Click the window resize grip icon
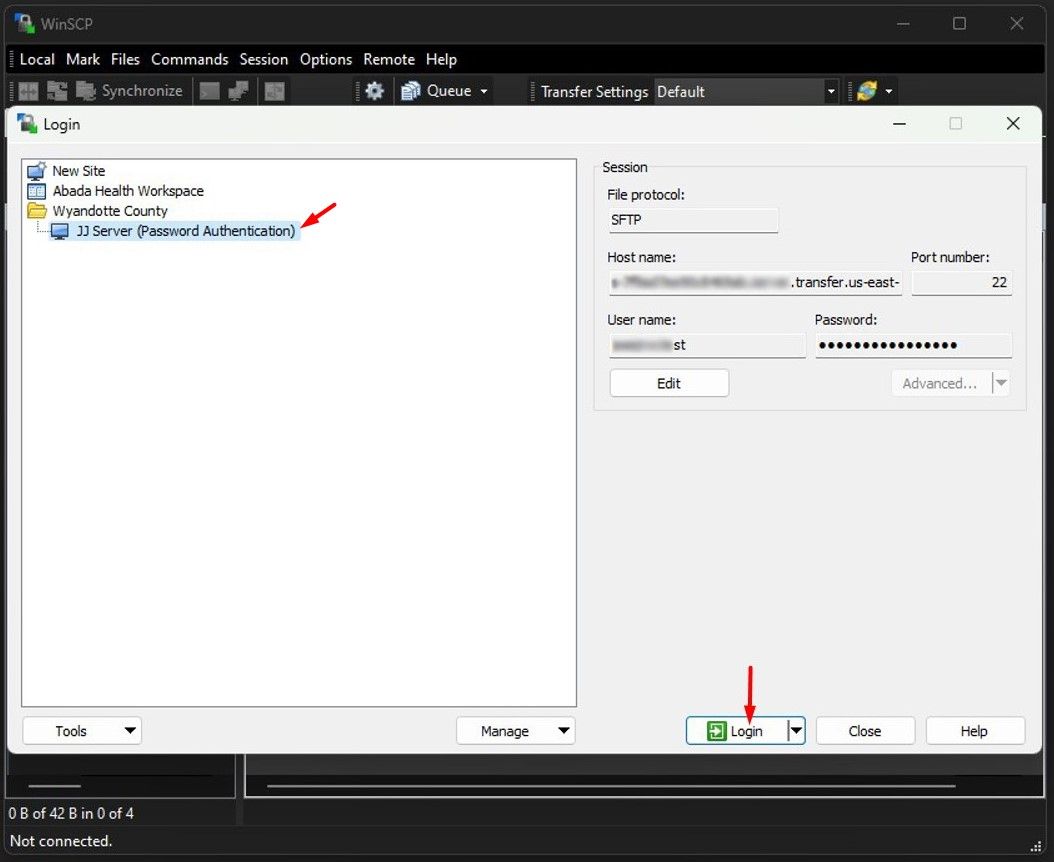This screenshot has height=862, width=1054. 1036,847
